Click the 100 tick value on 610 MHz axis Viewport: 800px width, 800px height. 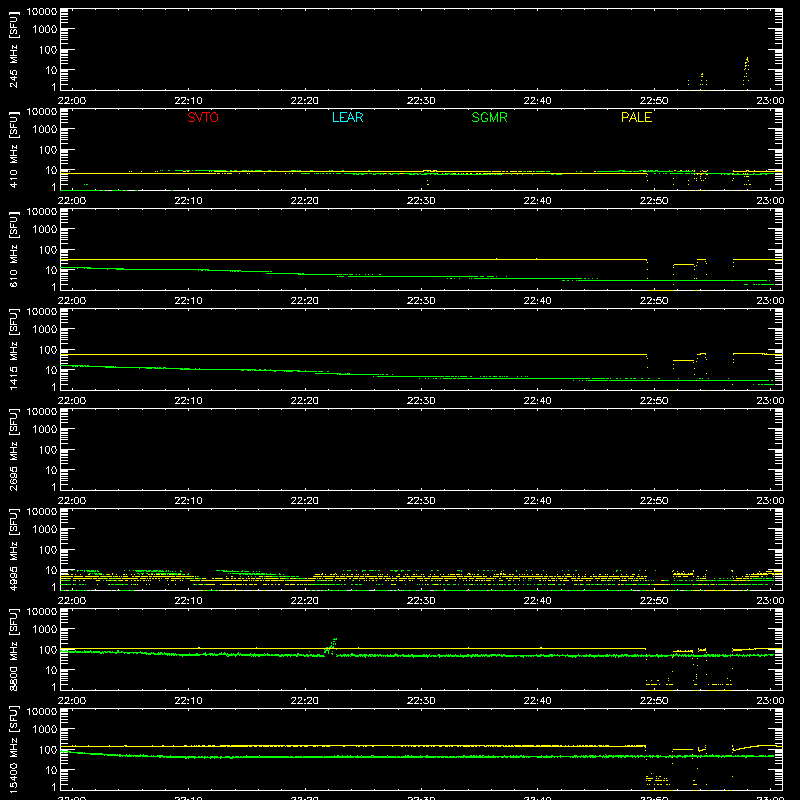pos(48,250)
